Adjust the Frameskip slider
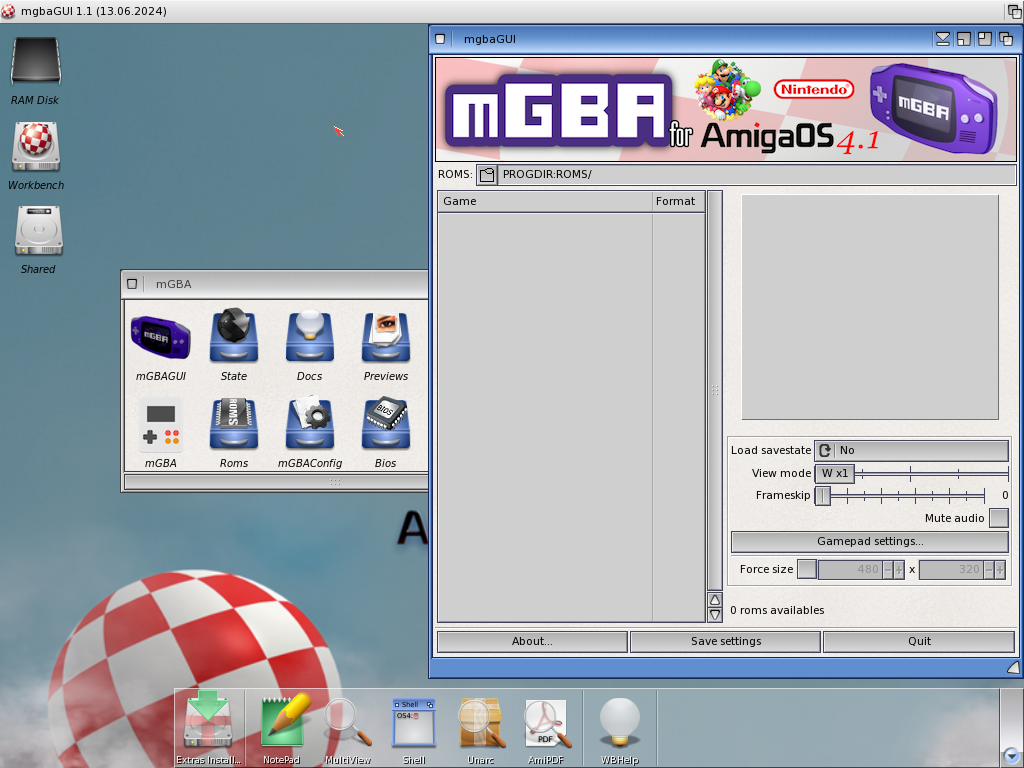Viewport: 1024px width, 768px height. coord(823,496)
